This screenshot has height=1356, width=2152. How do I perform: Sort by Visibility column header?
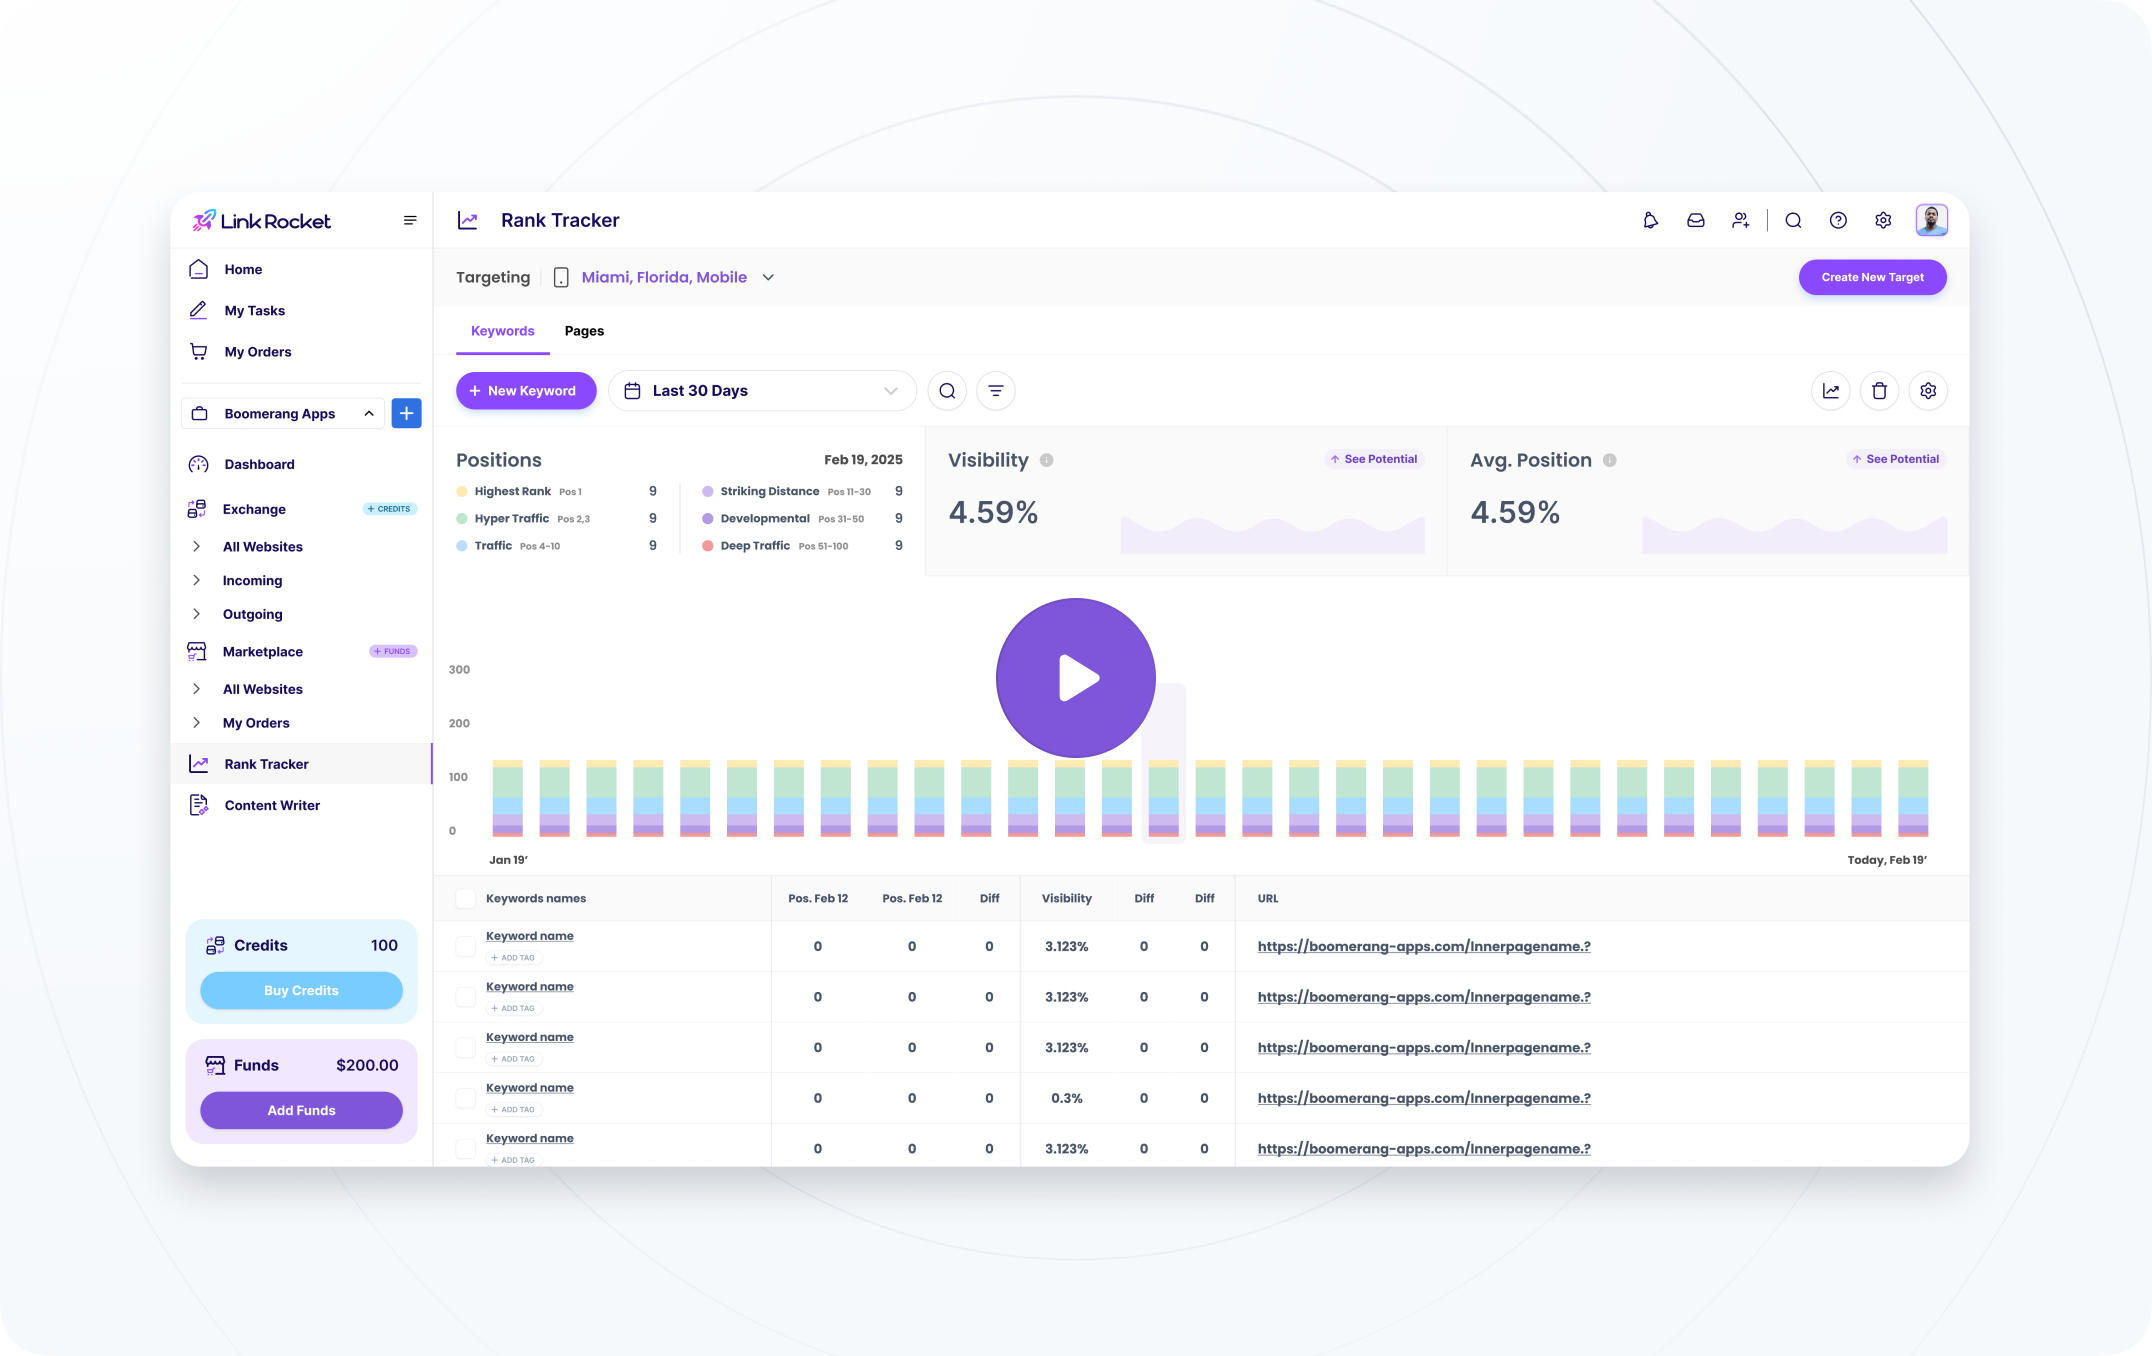[x=1067, y=898]
